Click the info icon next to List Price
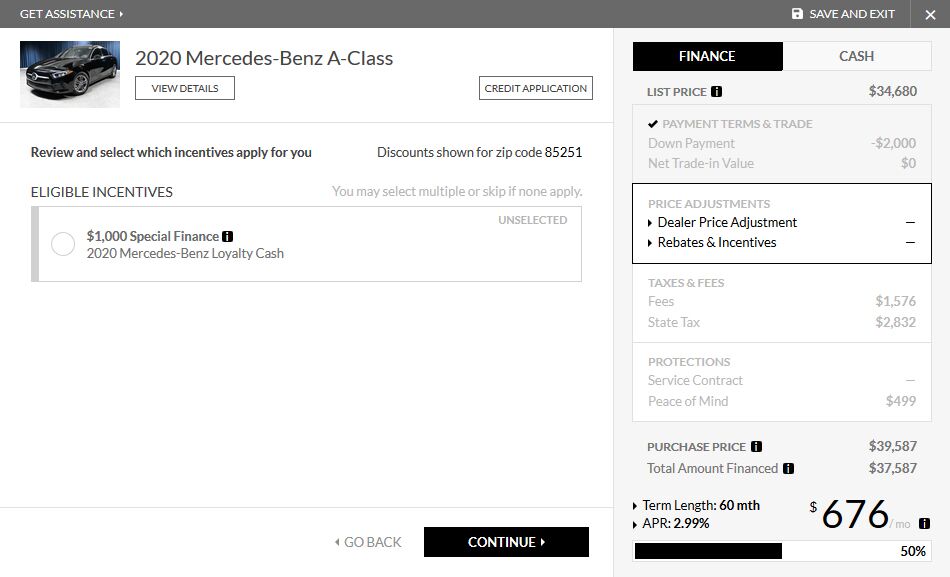 click(x=716, y=92)
